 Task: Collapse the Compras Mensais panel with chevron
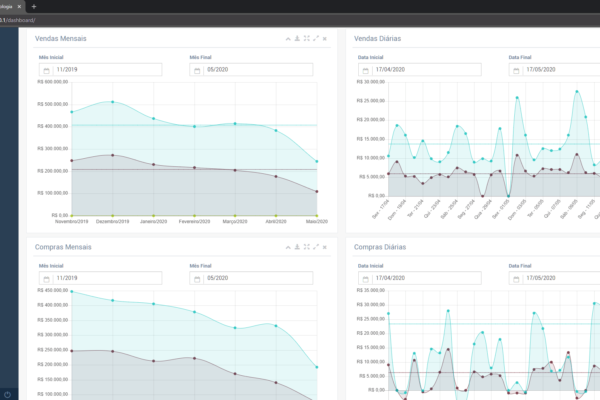(288, 247)
